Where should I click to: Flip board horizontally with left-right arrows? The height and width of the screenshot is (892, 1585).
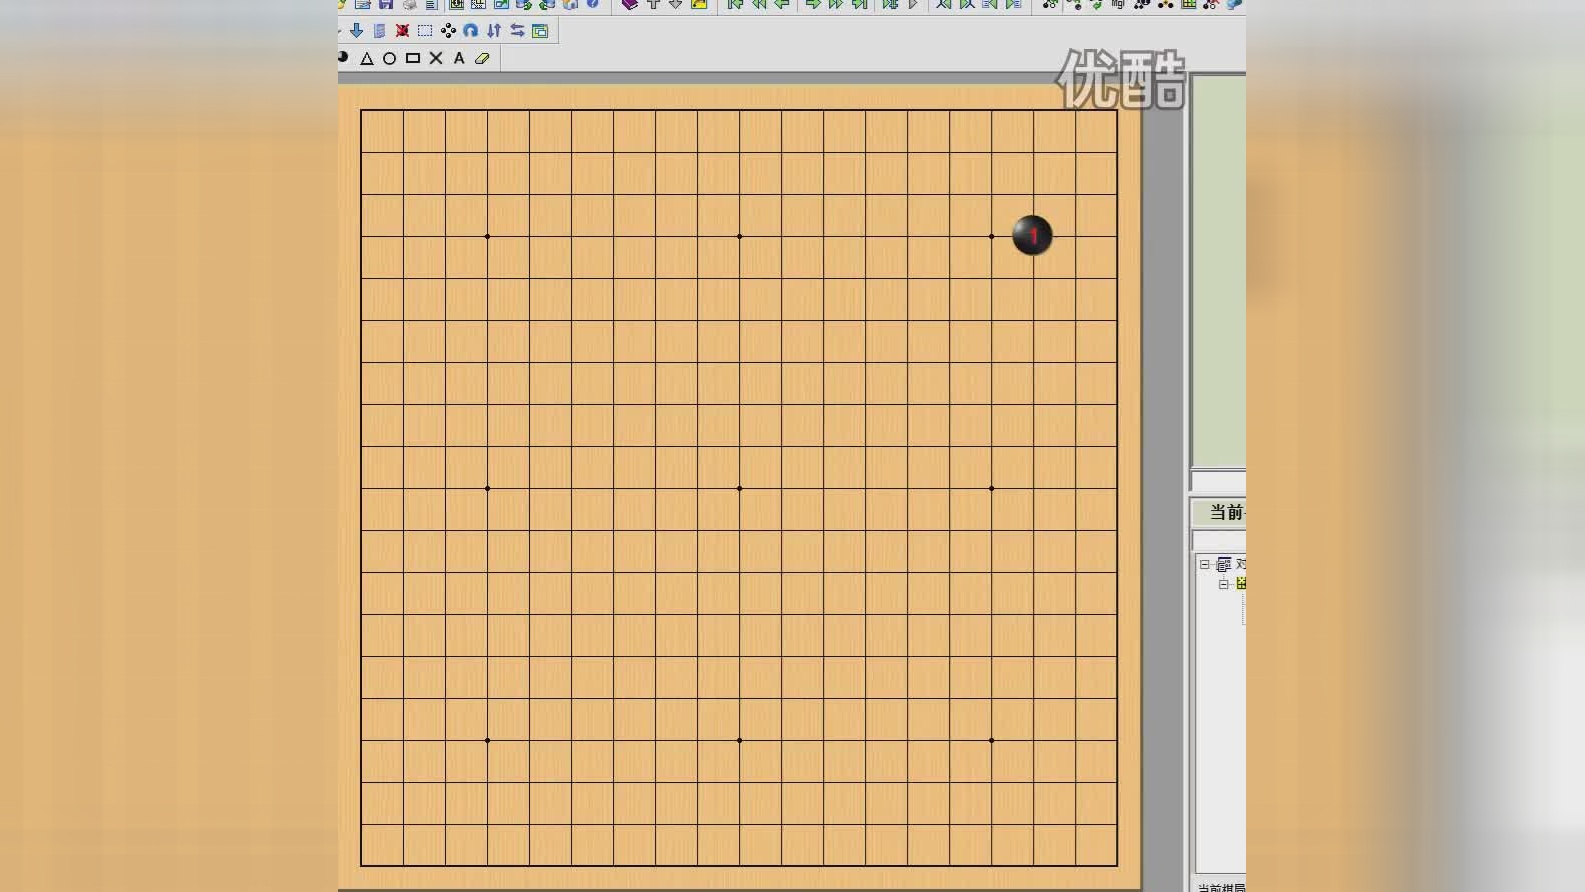coord(517,31)
